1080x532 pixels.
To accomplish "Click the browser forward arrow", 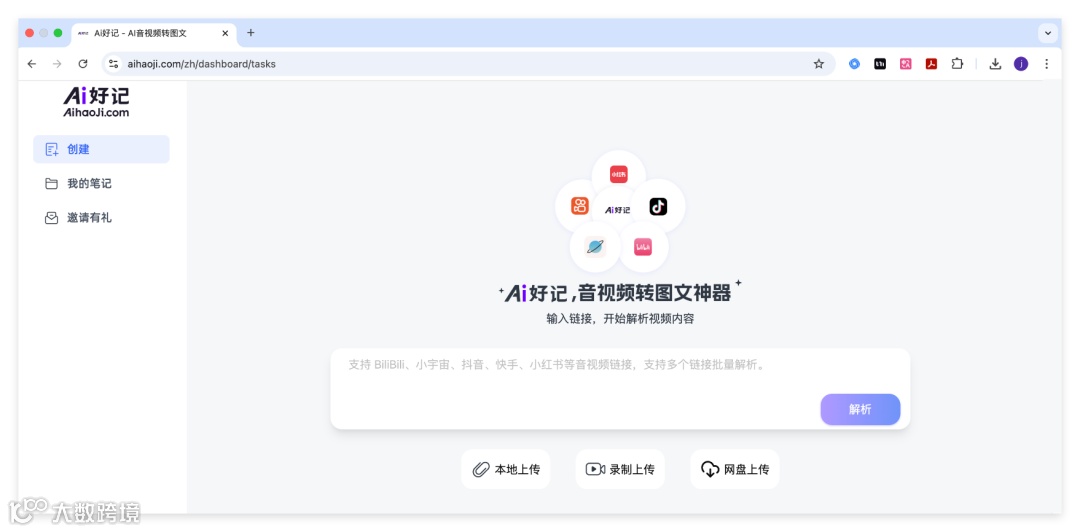I will [57, 64].
